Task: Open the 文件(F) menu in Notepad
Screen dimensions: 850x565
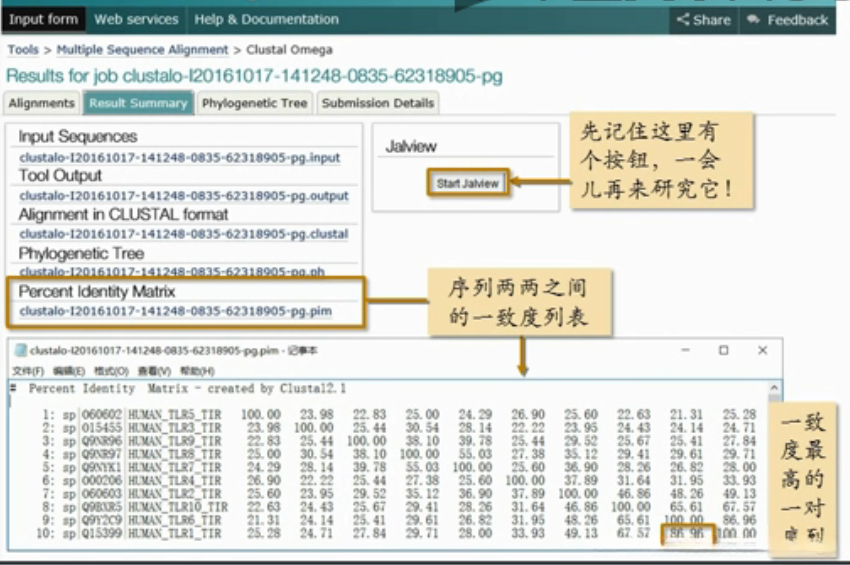Action: pyautogui.click(x=28, y=371)
